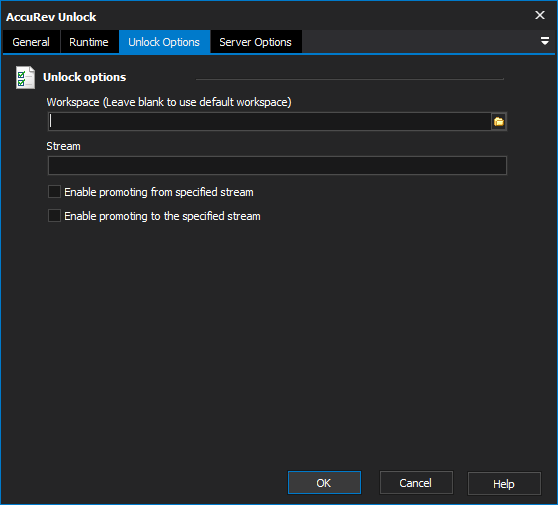This screenshot has height=505, width=558.
Task: Click the Workspace label text
Action: click(x=169, y=102)
